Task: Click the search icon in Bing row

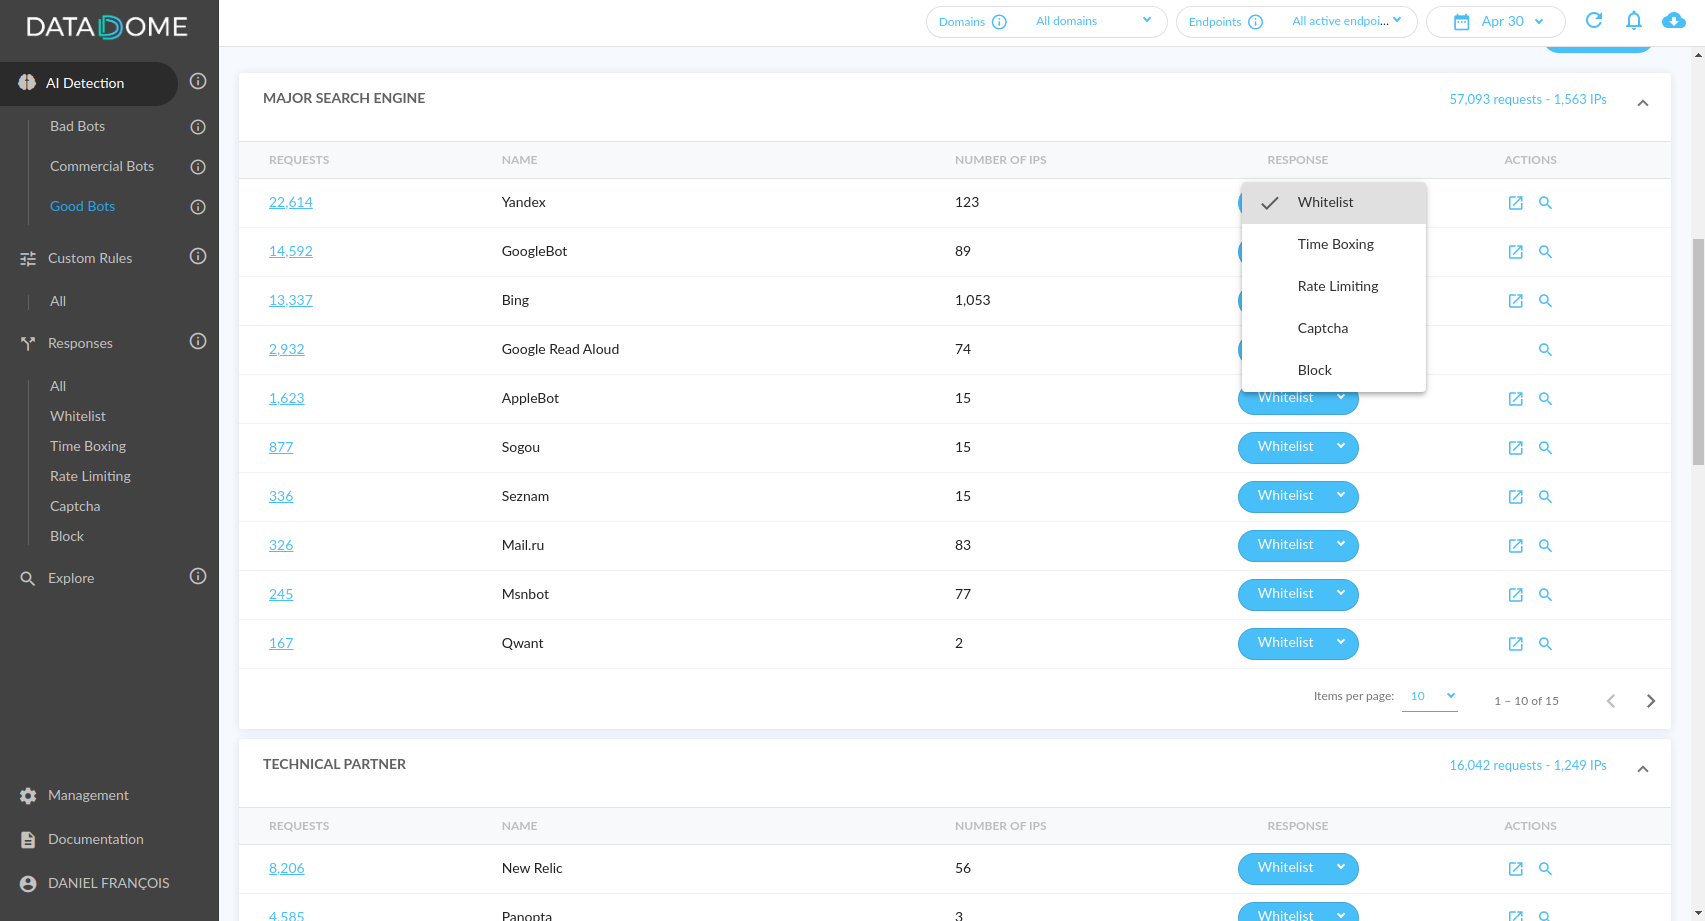Action: [1545, 301]
